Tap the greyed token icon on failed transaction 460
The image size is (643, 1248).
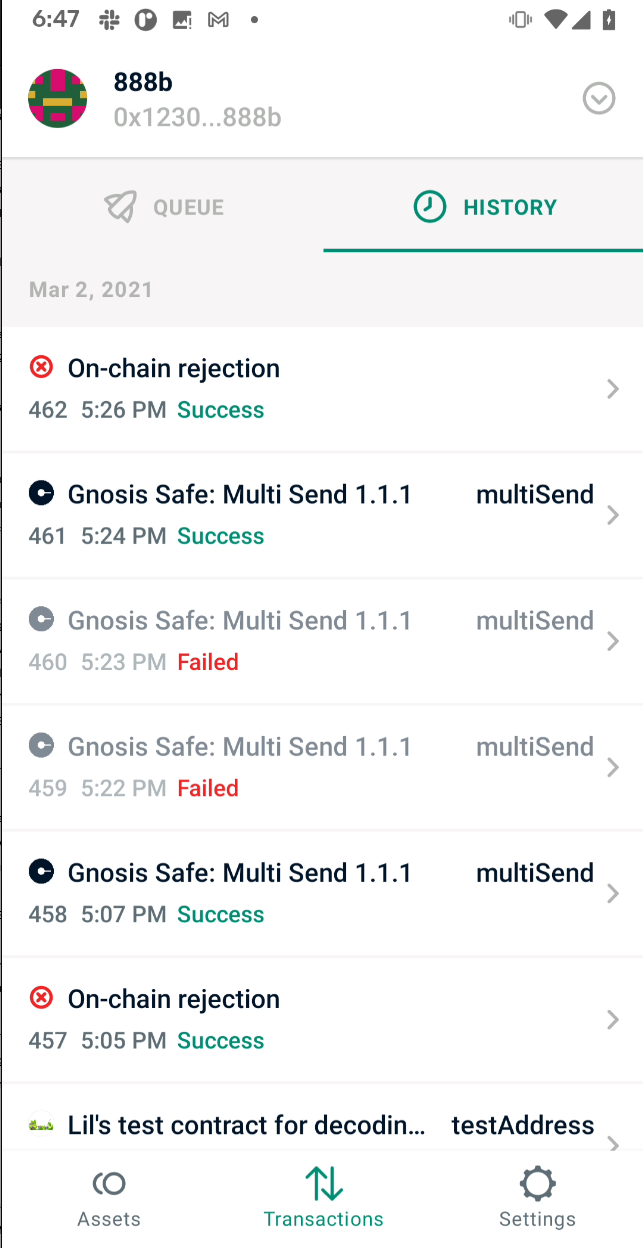click(40, 619)
